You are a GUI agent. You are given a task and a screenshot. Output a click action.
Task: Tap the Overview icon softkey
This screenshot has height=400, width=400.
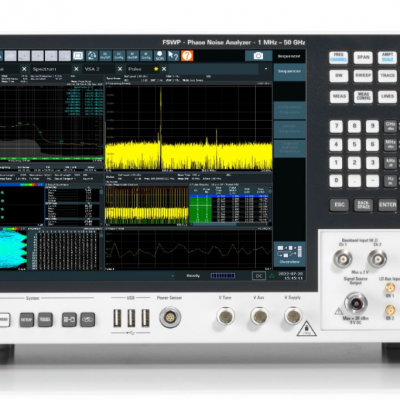[x=289, y=254]
